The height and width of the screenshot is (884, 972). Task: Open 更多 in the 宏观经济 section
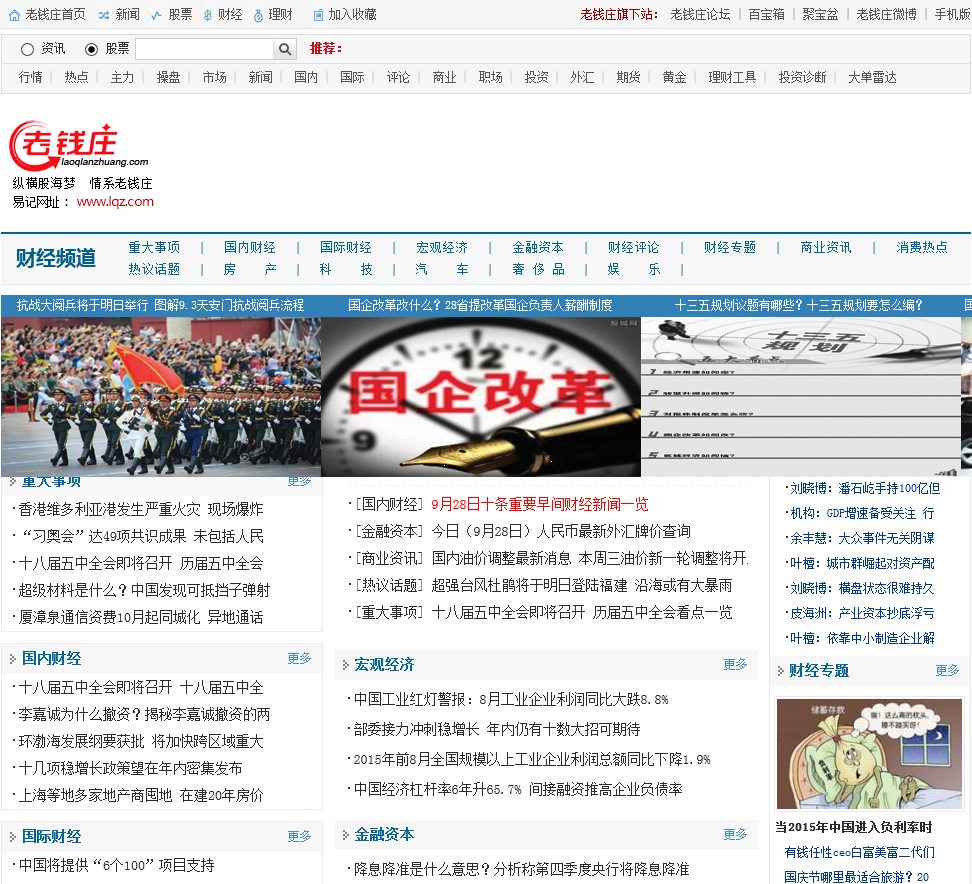click(735, 665)
